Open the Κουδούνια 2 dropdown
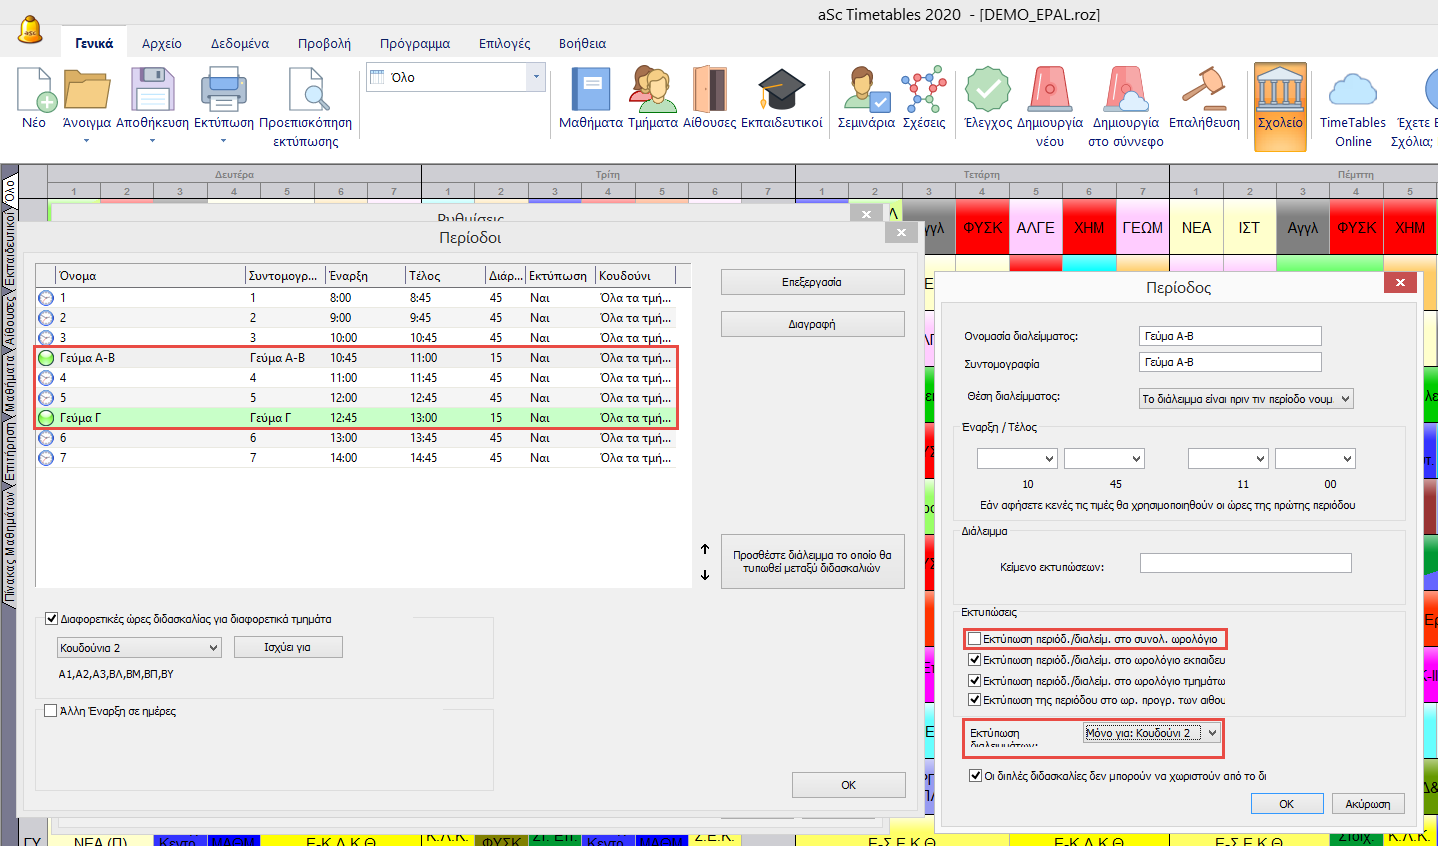This screenshot has width=1438, height=846. 139,648
